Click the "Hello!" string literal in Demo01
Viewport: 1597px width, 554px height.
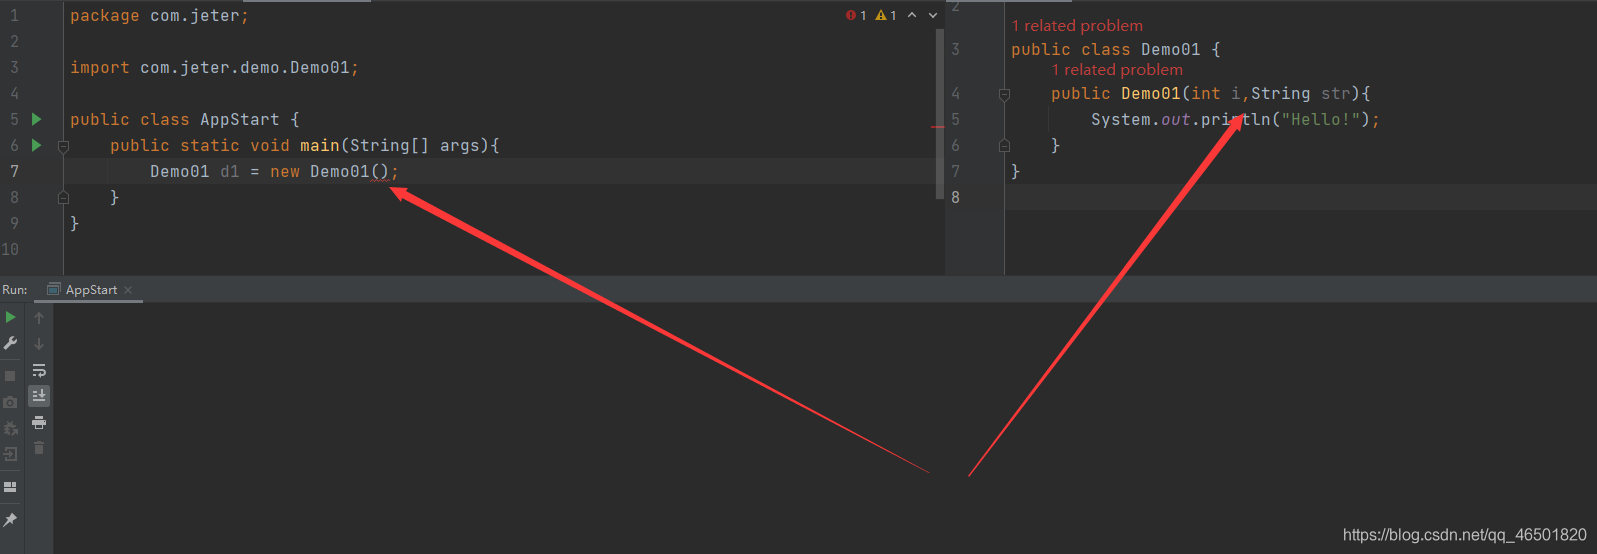point(1320,120)
